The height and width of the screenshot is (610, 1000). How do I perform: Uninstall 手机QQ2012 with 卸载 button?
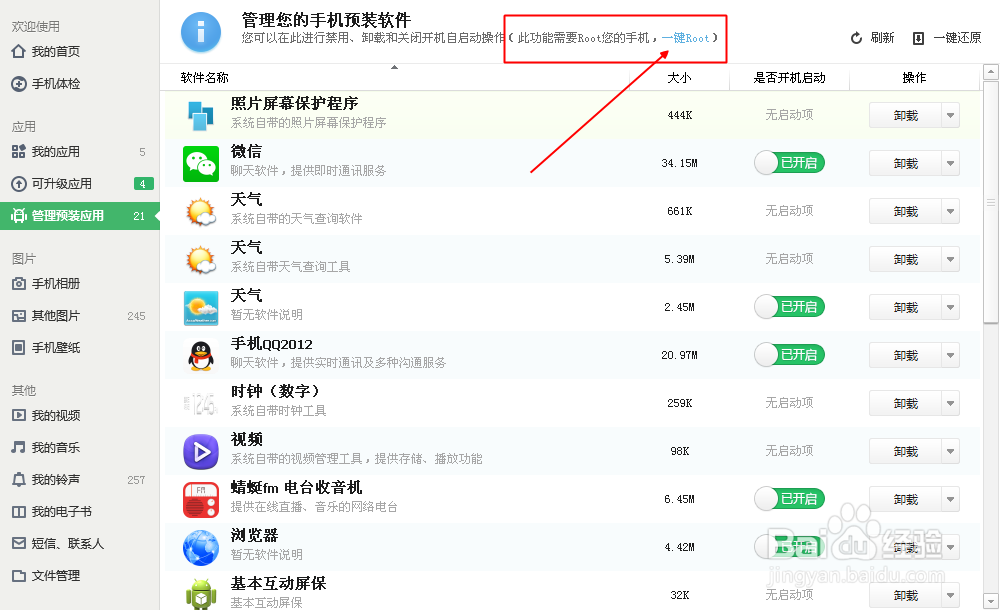point(906,355)
